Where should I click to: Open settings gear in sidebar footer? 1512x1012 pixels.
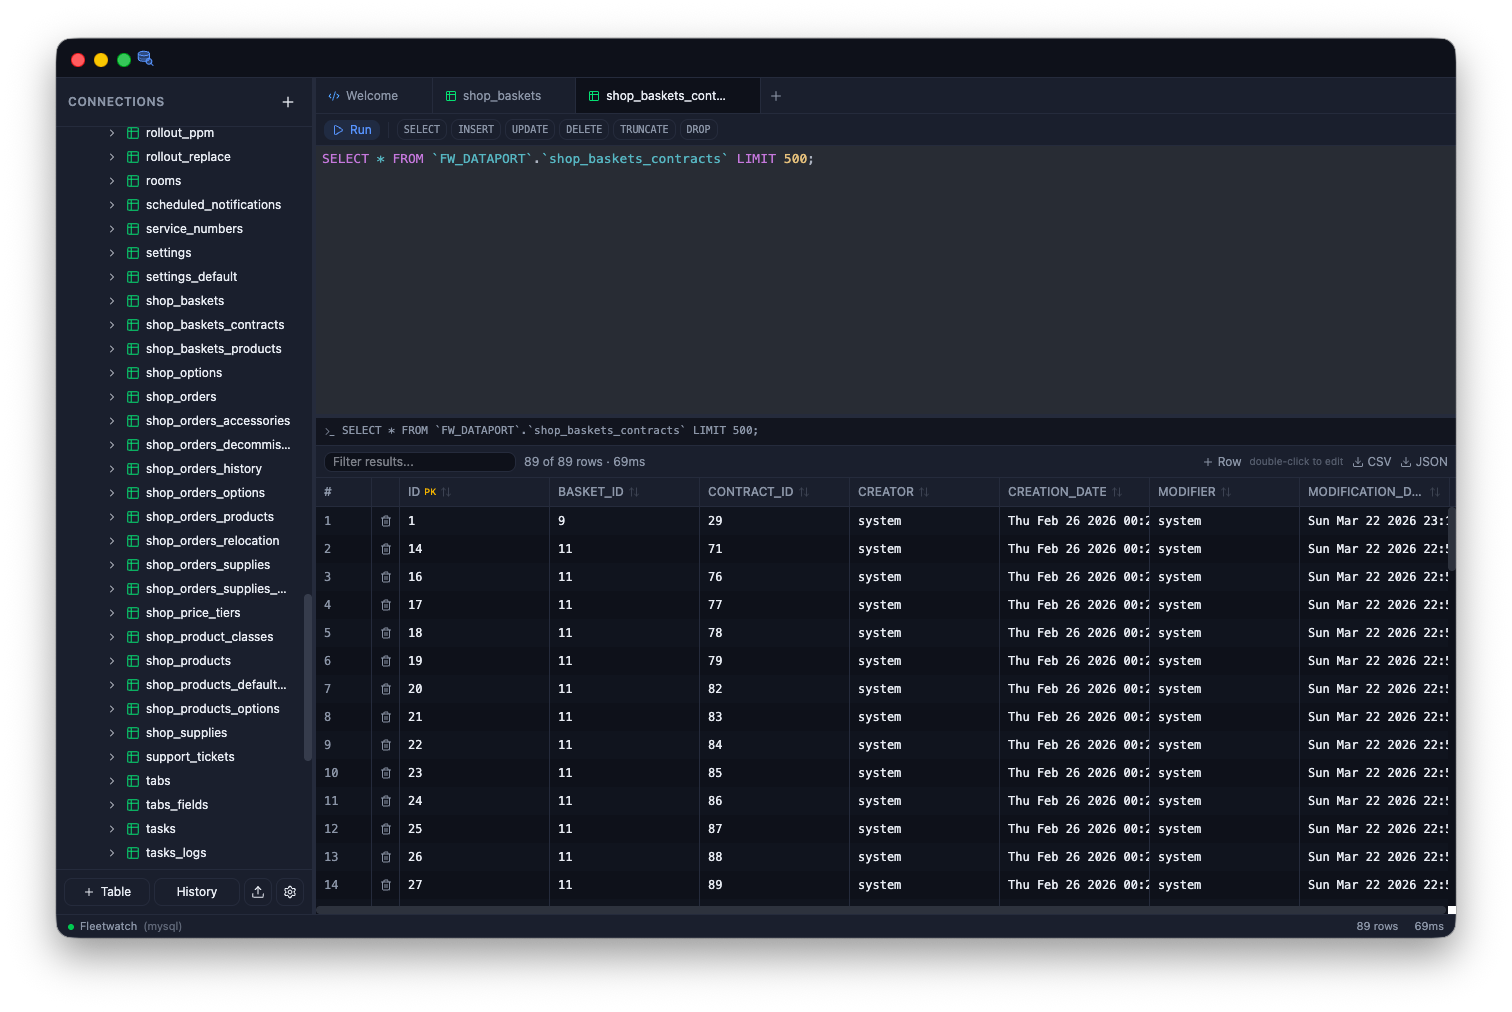pos(290,892)
